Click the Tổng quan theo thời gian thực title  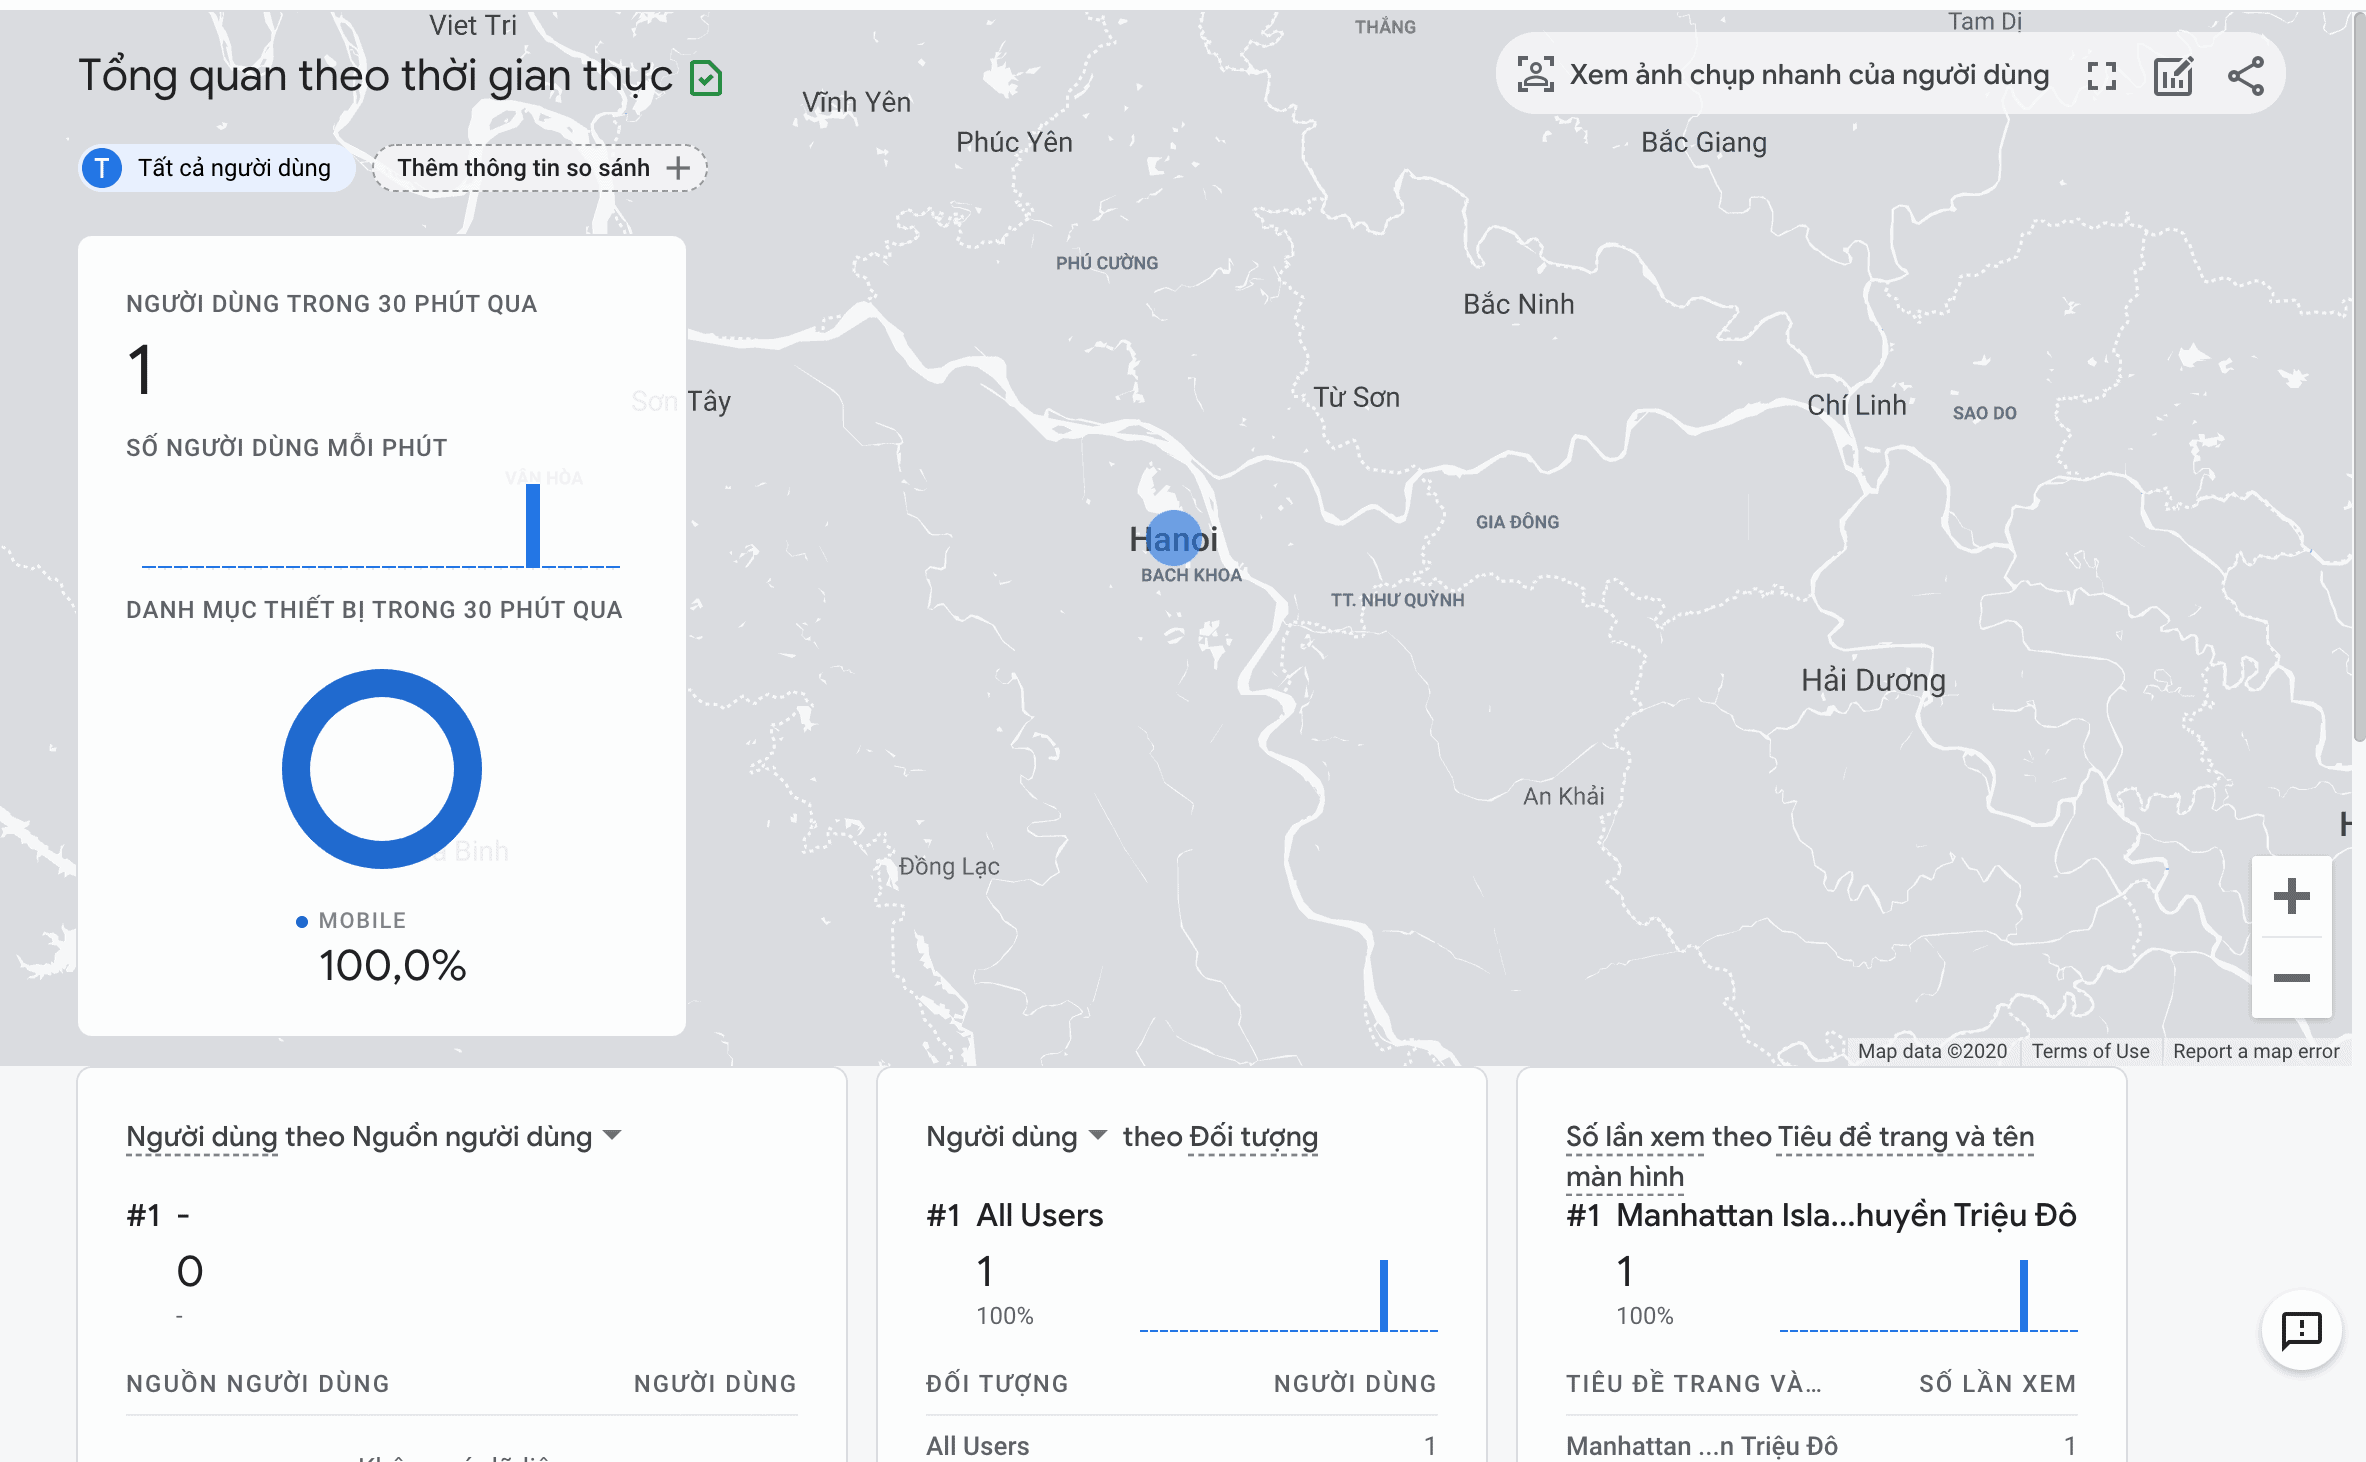pos(376,76)
